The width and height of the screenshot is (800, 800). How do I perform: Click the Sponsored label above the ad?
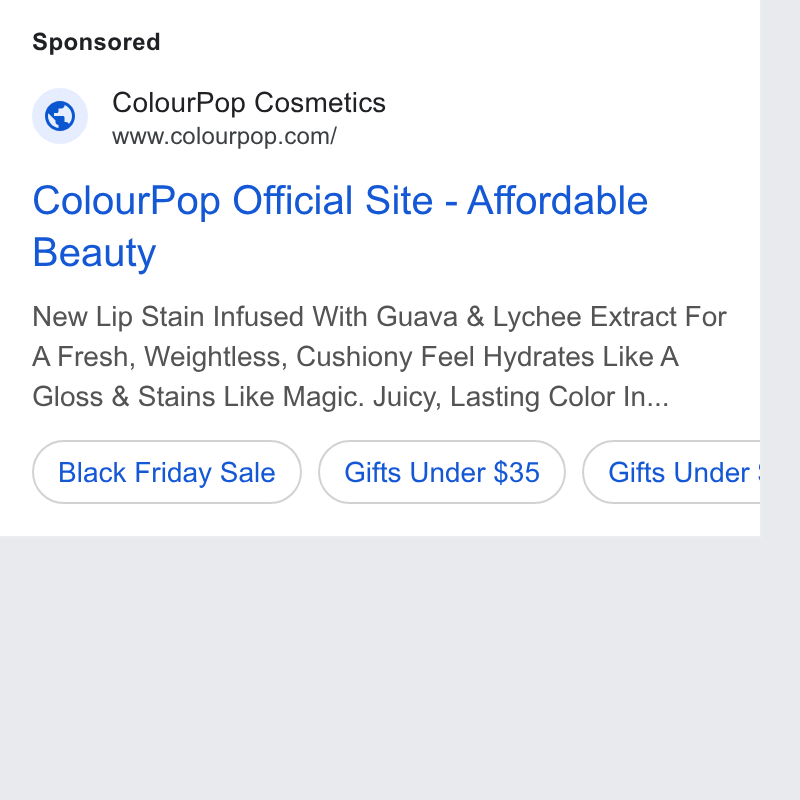tap(96, 42)
